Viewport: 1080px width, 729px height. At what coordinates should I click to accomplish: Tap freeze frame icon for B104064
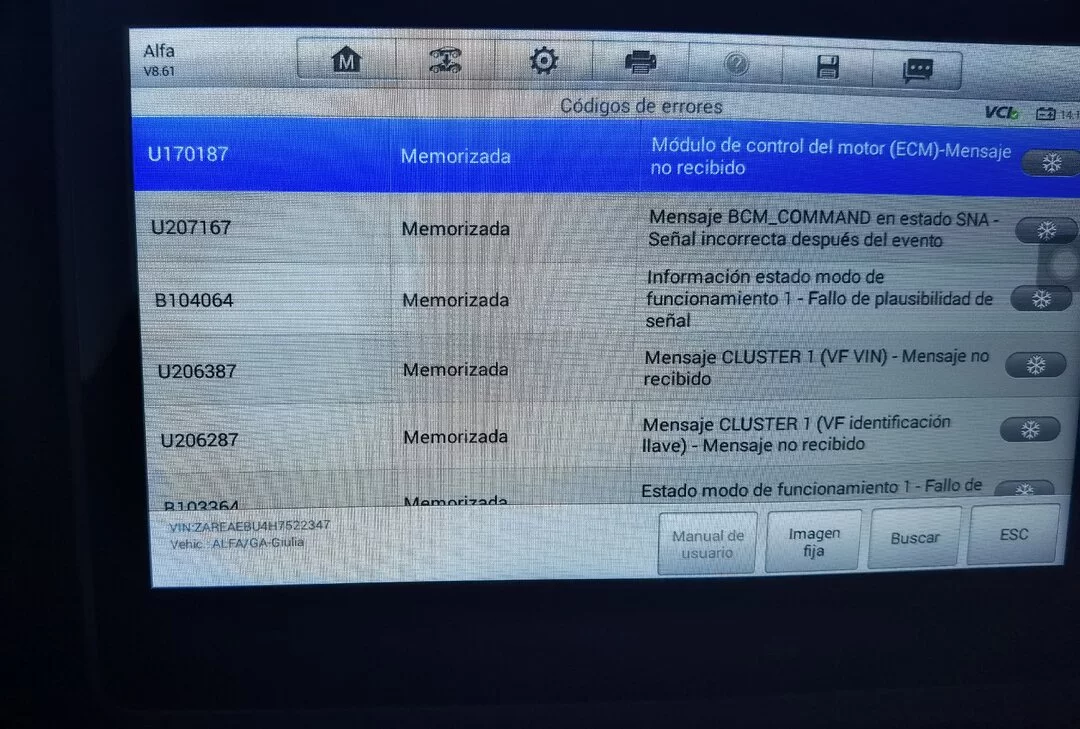[x=1041, y=298]
